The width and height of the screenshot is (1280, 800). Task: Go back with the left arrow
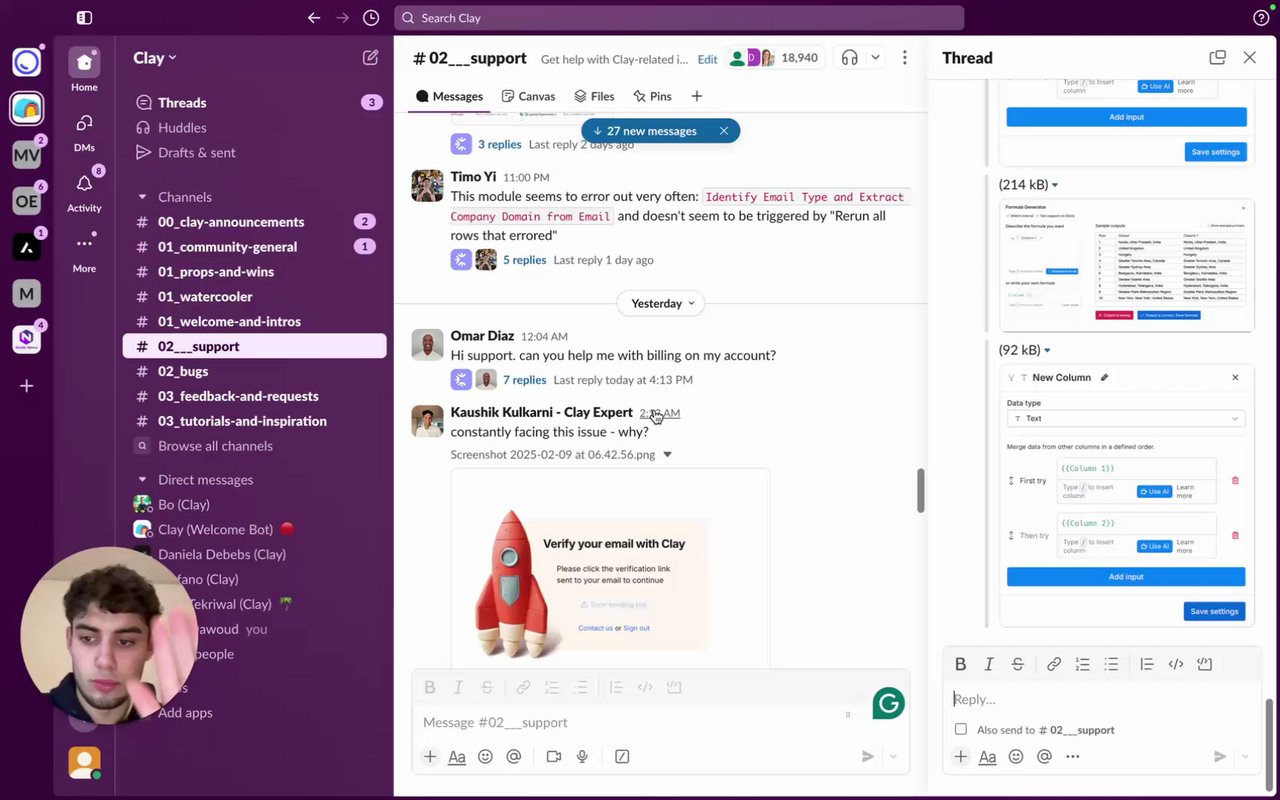coord(314,18)
